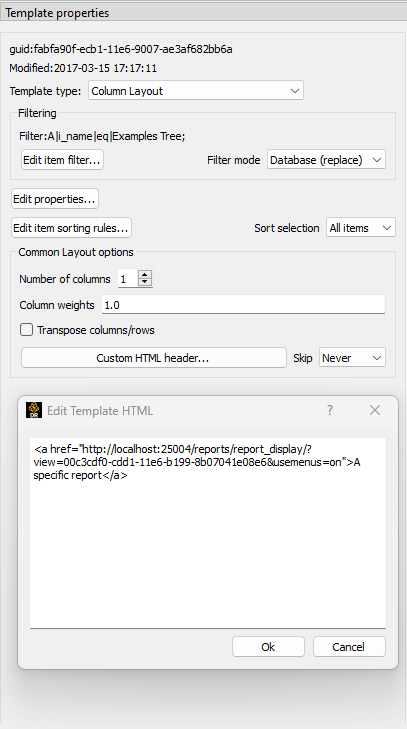Click inside the HTML text editing area
The width and height of the screenshot is (407, 729).
pyautogui.click(x=208, y=533)
